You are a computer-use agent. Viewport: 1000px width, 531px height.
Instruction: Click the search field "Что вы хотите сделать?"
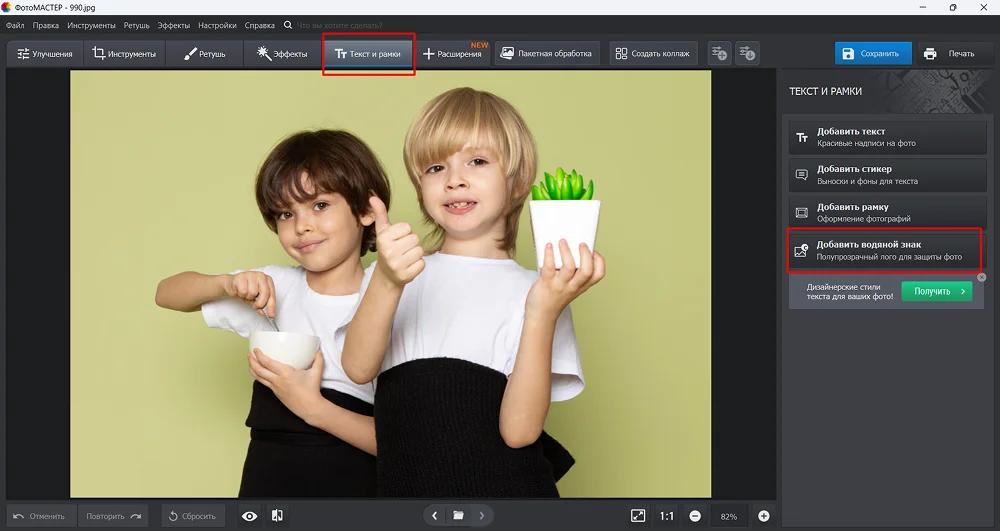pyautogui.click(x=339, y=25)
